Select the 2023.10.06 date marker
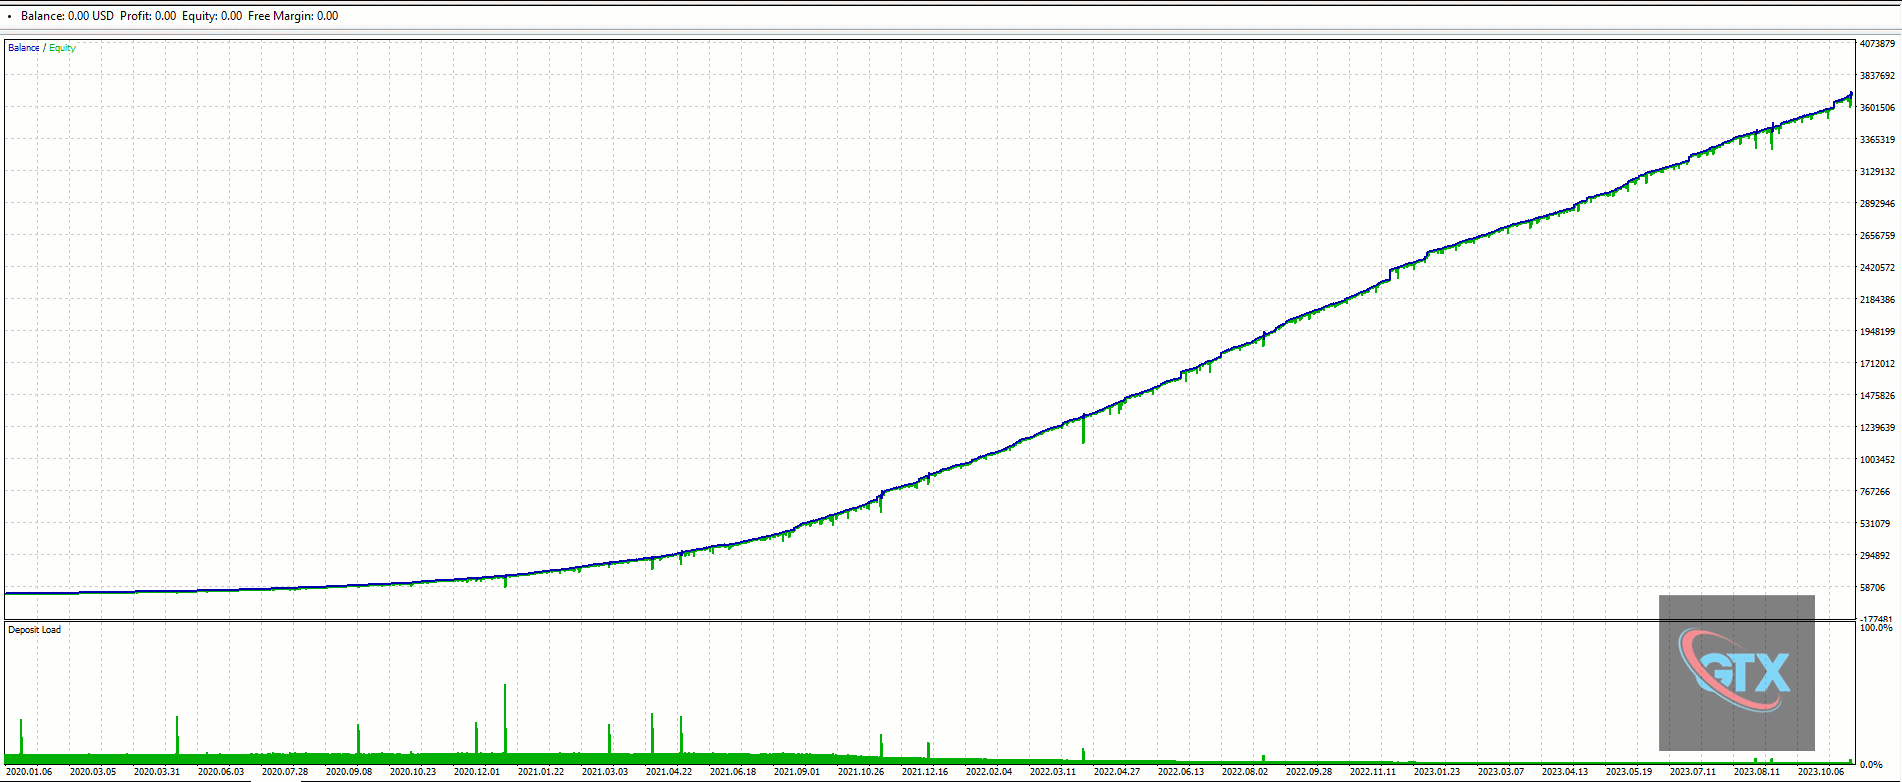1902x782 pixels. point(1820,772)
